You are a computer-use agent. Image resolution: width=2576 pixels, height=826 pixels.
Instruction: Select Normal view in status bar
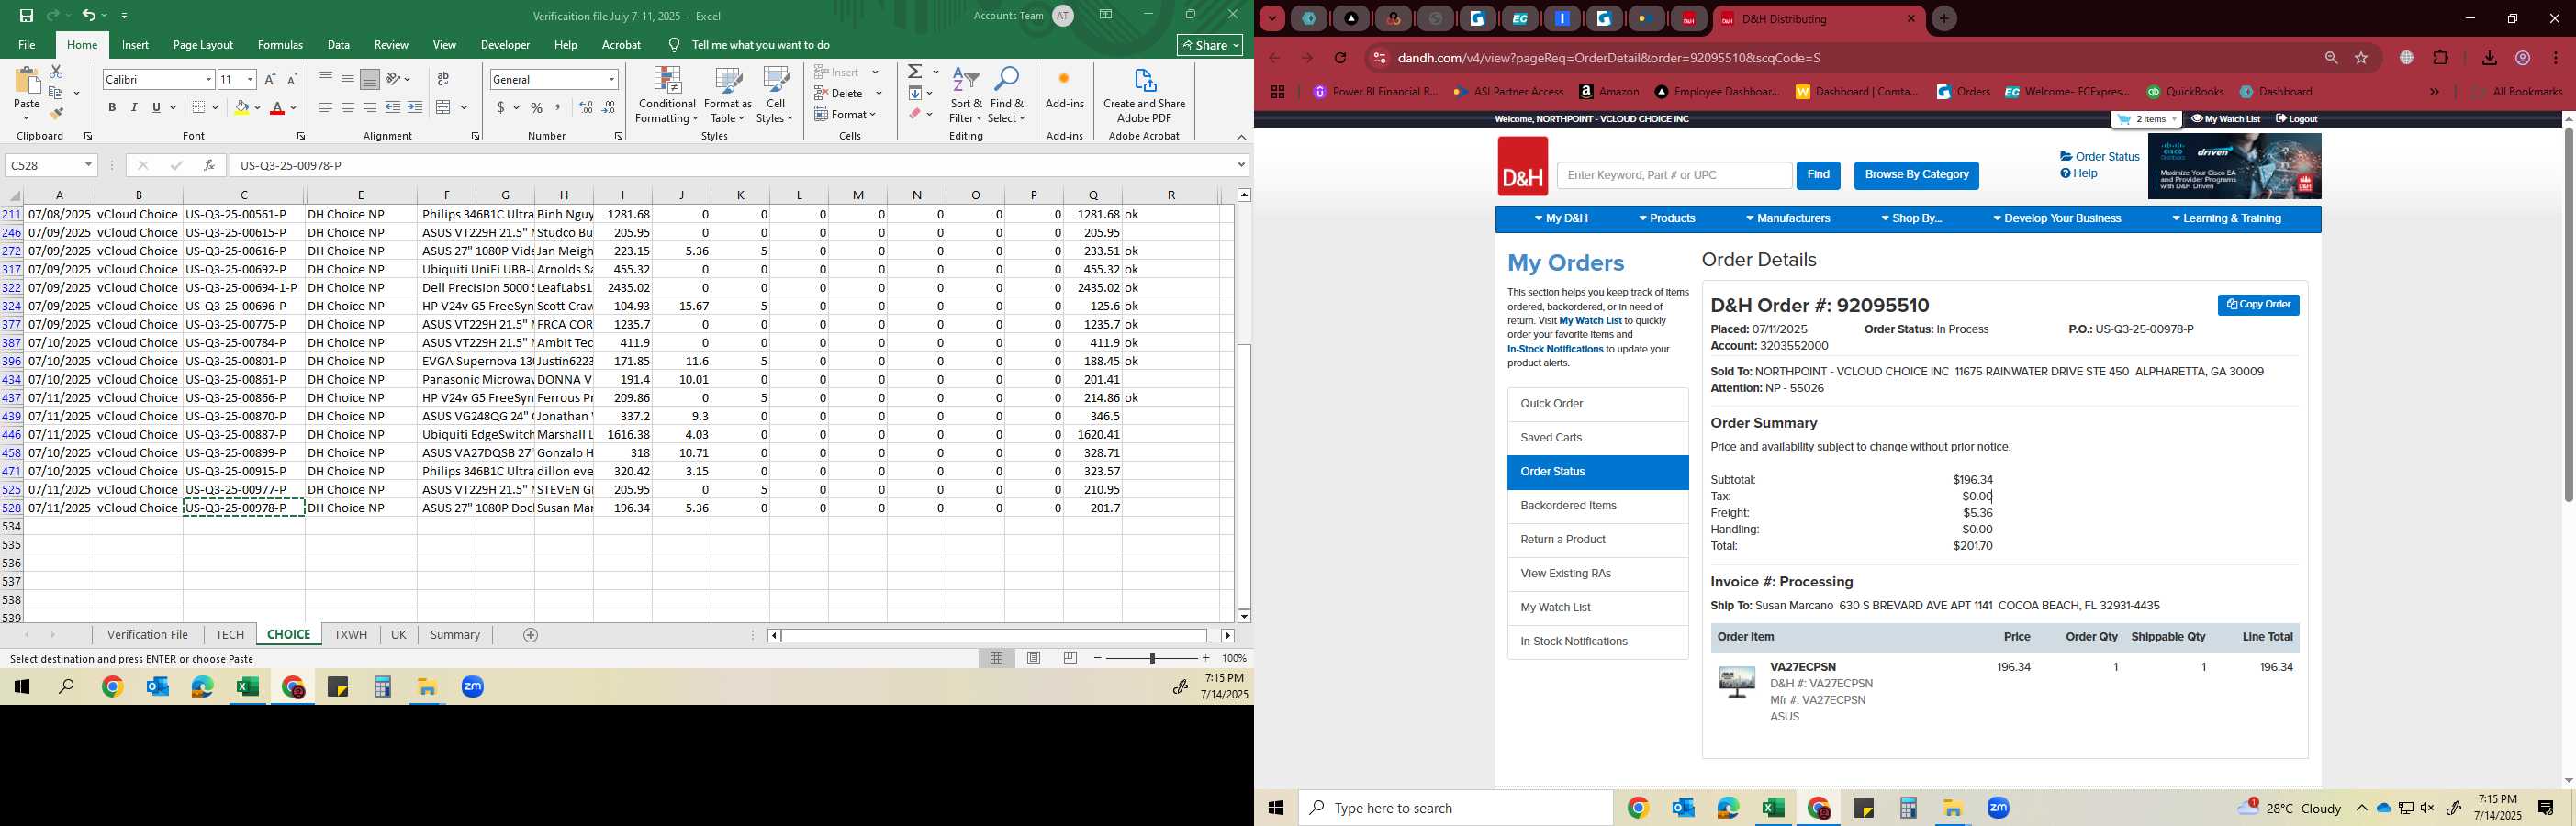point(996,658)
